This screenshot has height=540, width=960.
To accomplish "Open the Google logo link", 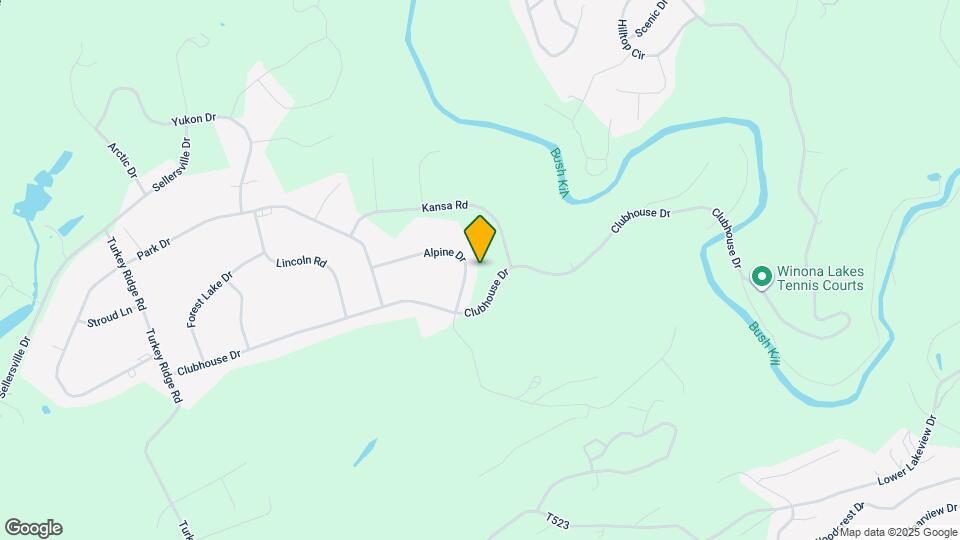I will pos(34,528).
